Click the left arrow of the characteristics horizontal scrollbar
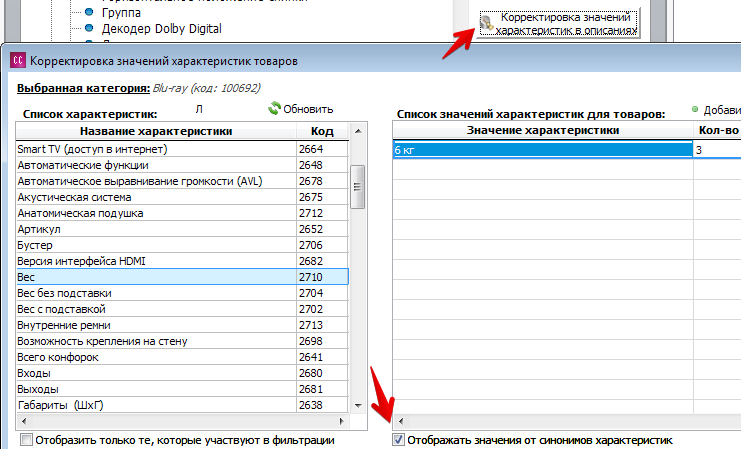The width and height of the screenshot is (741, 449). (24, 421)
